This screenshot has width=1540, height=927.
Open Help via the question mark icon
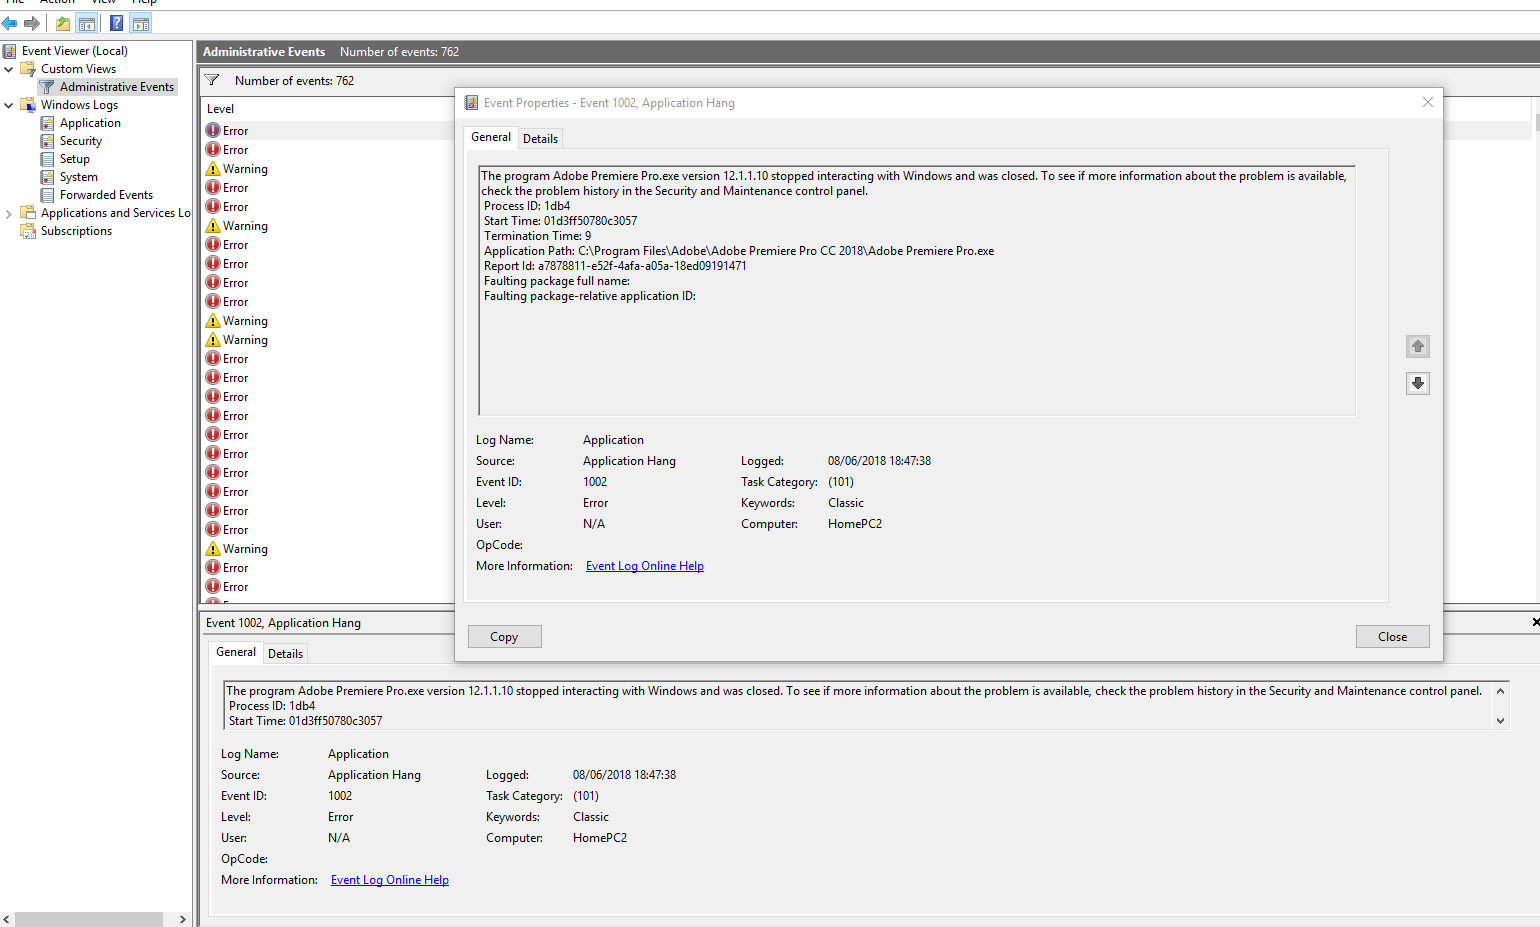117,23
